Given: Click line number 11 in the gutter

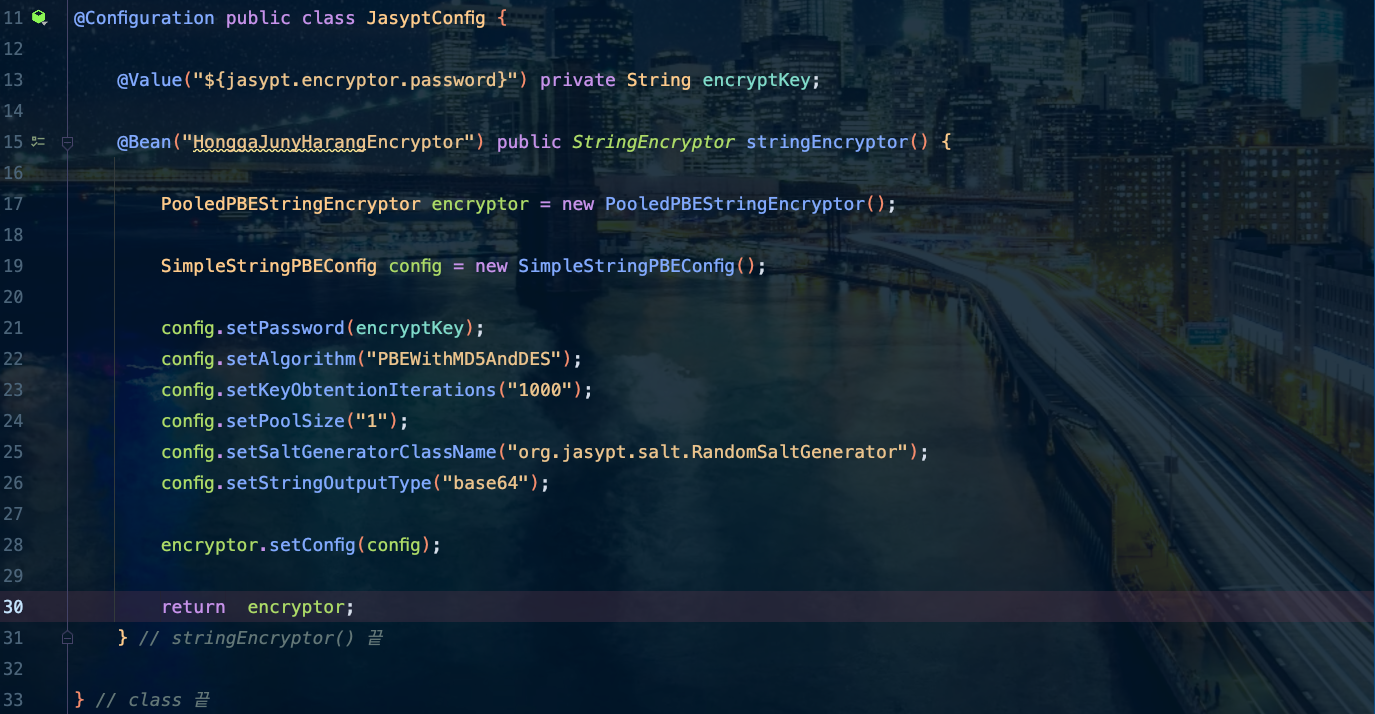Looking at the screenshot, I should click(x=13, y=18).
